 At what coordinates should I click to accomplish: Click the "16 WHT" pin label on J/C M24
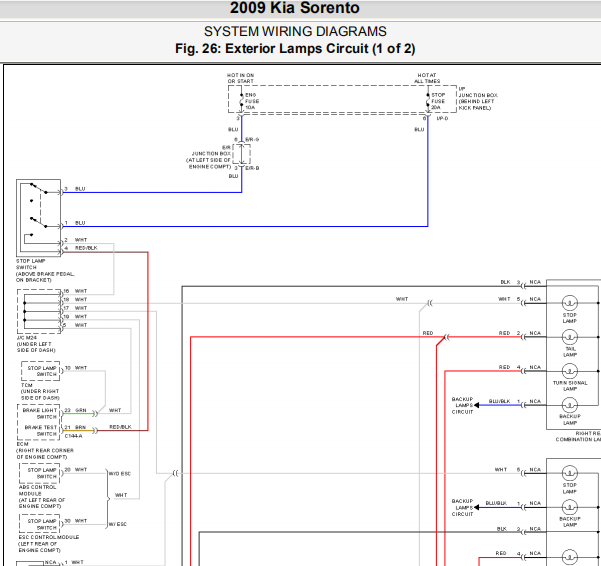click(x=75, y=291)
